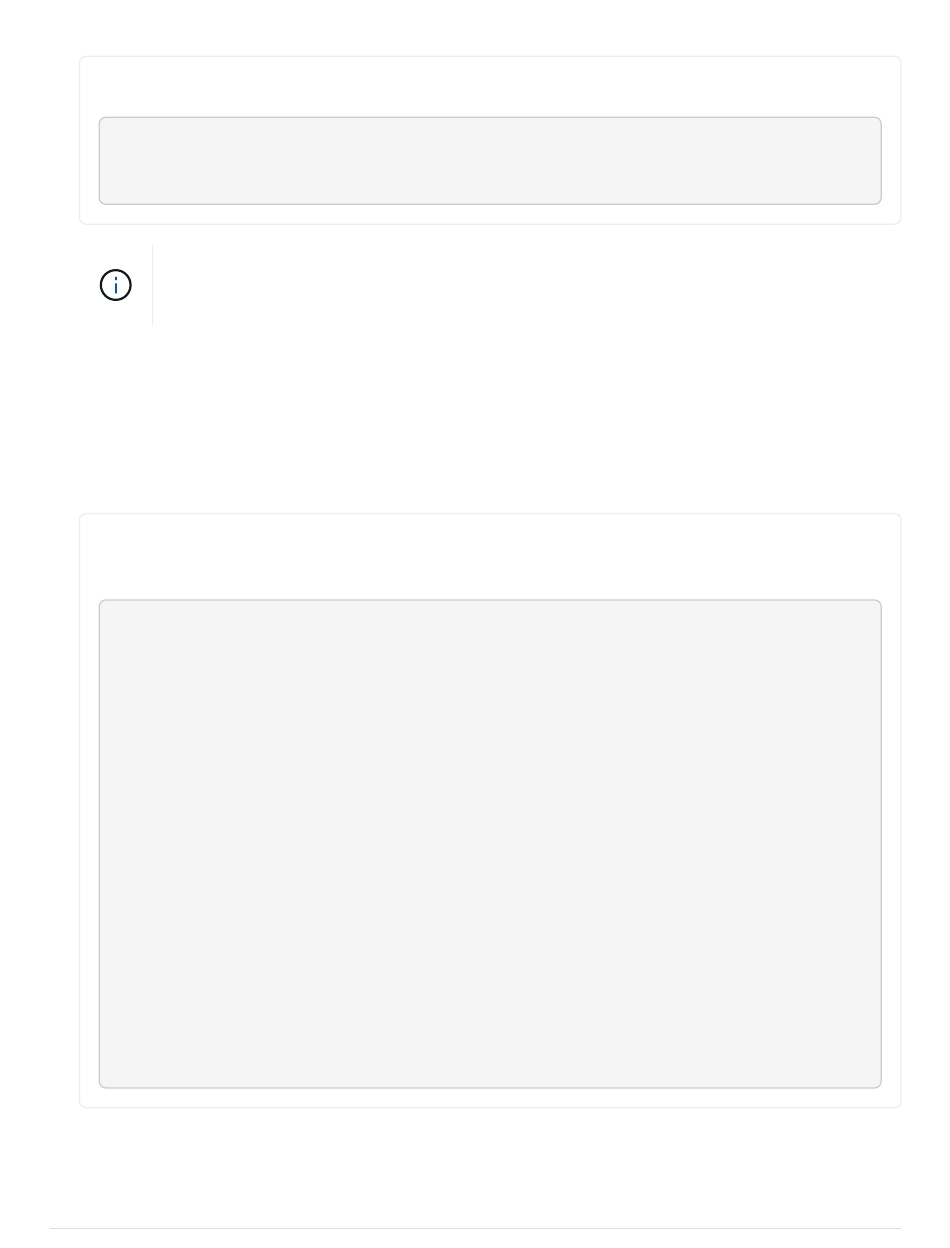
Task: Click inside the large lower gray code box
Action: 490,843
